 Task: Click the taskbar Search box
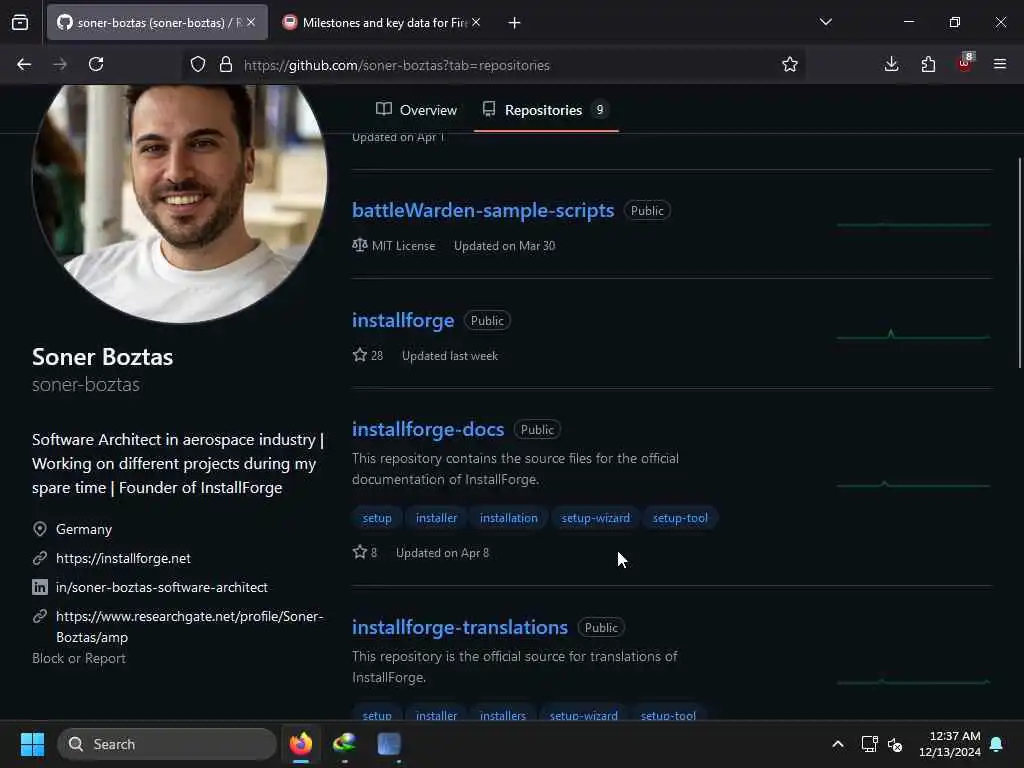point(167,744)
